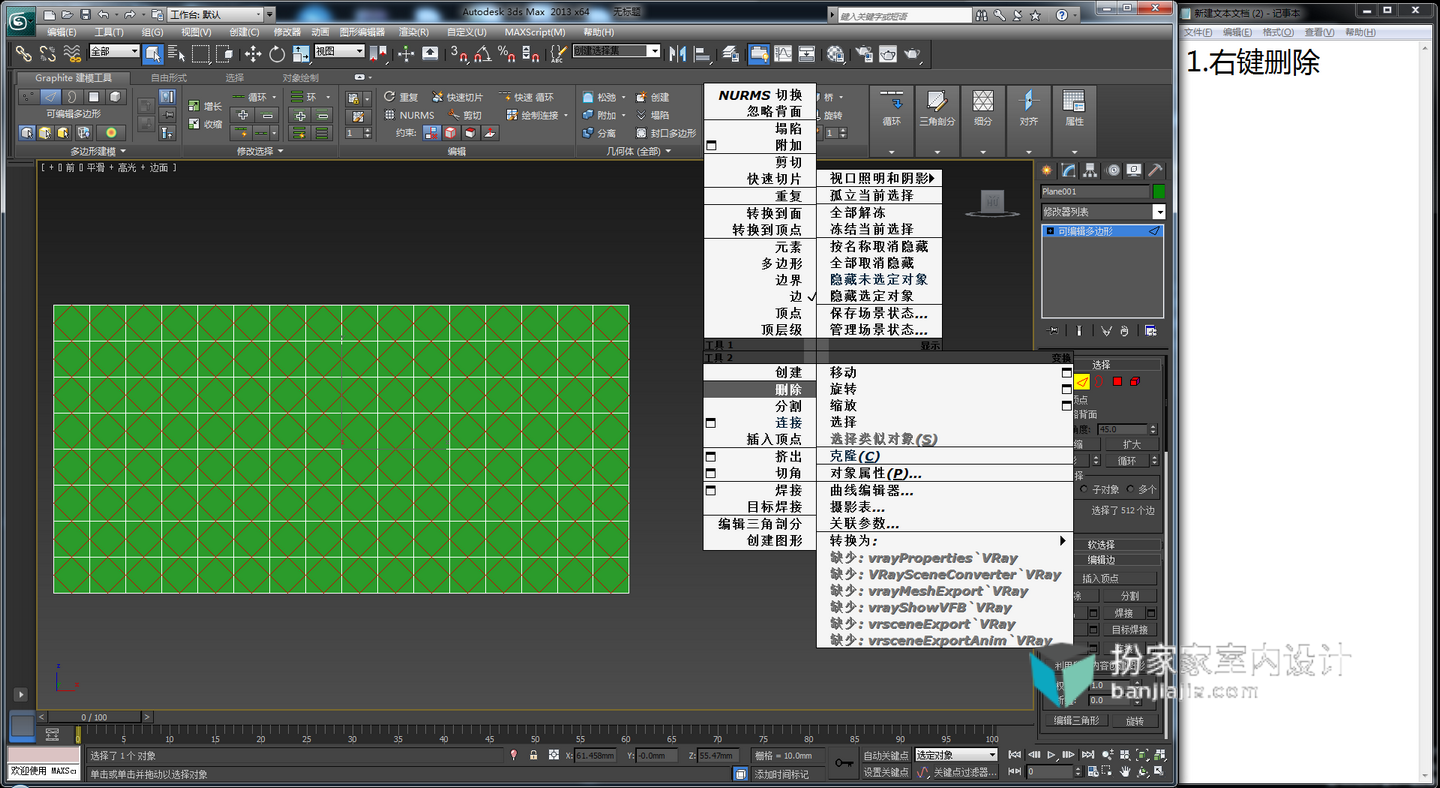The height and width of the screenshot is (788, 1440).
Task: Open the Hierarchy command panel tab
Action: (1091, 170)
